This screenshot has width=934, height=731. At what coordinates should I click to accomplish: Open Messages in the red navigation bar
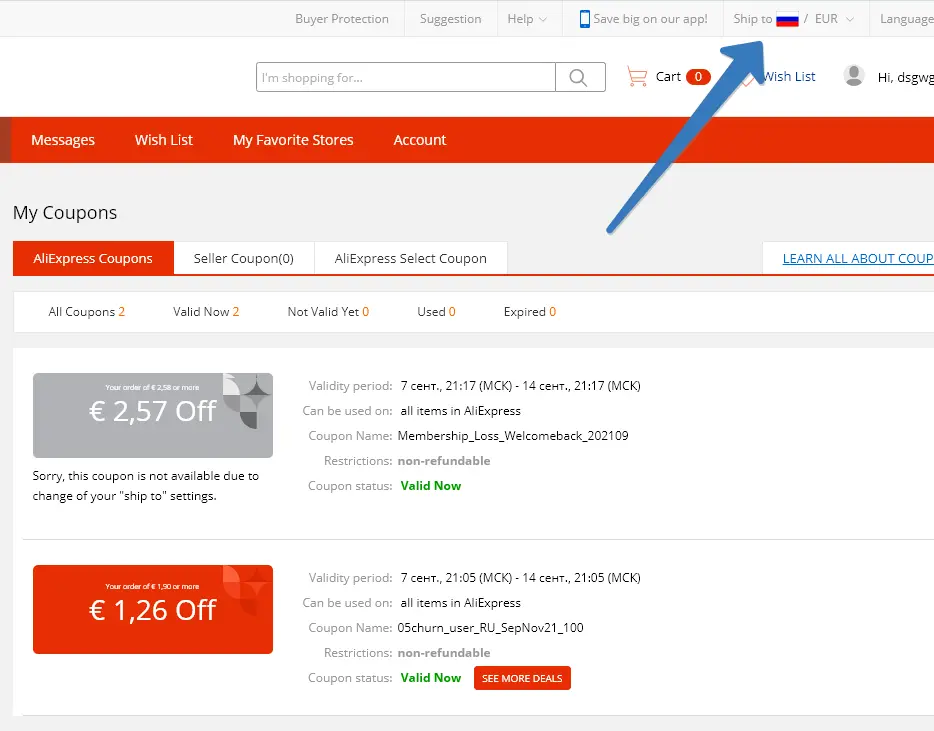(x=63, y=140)
